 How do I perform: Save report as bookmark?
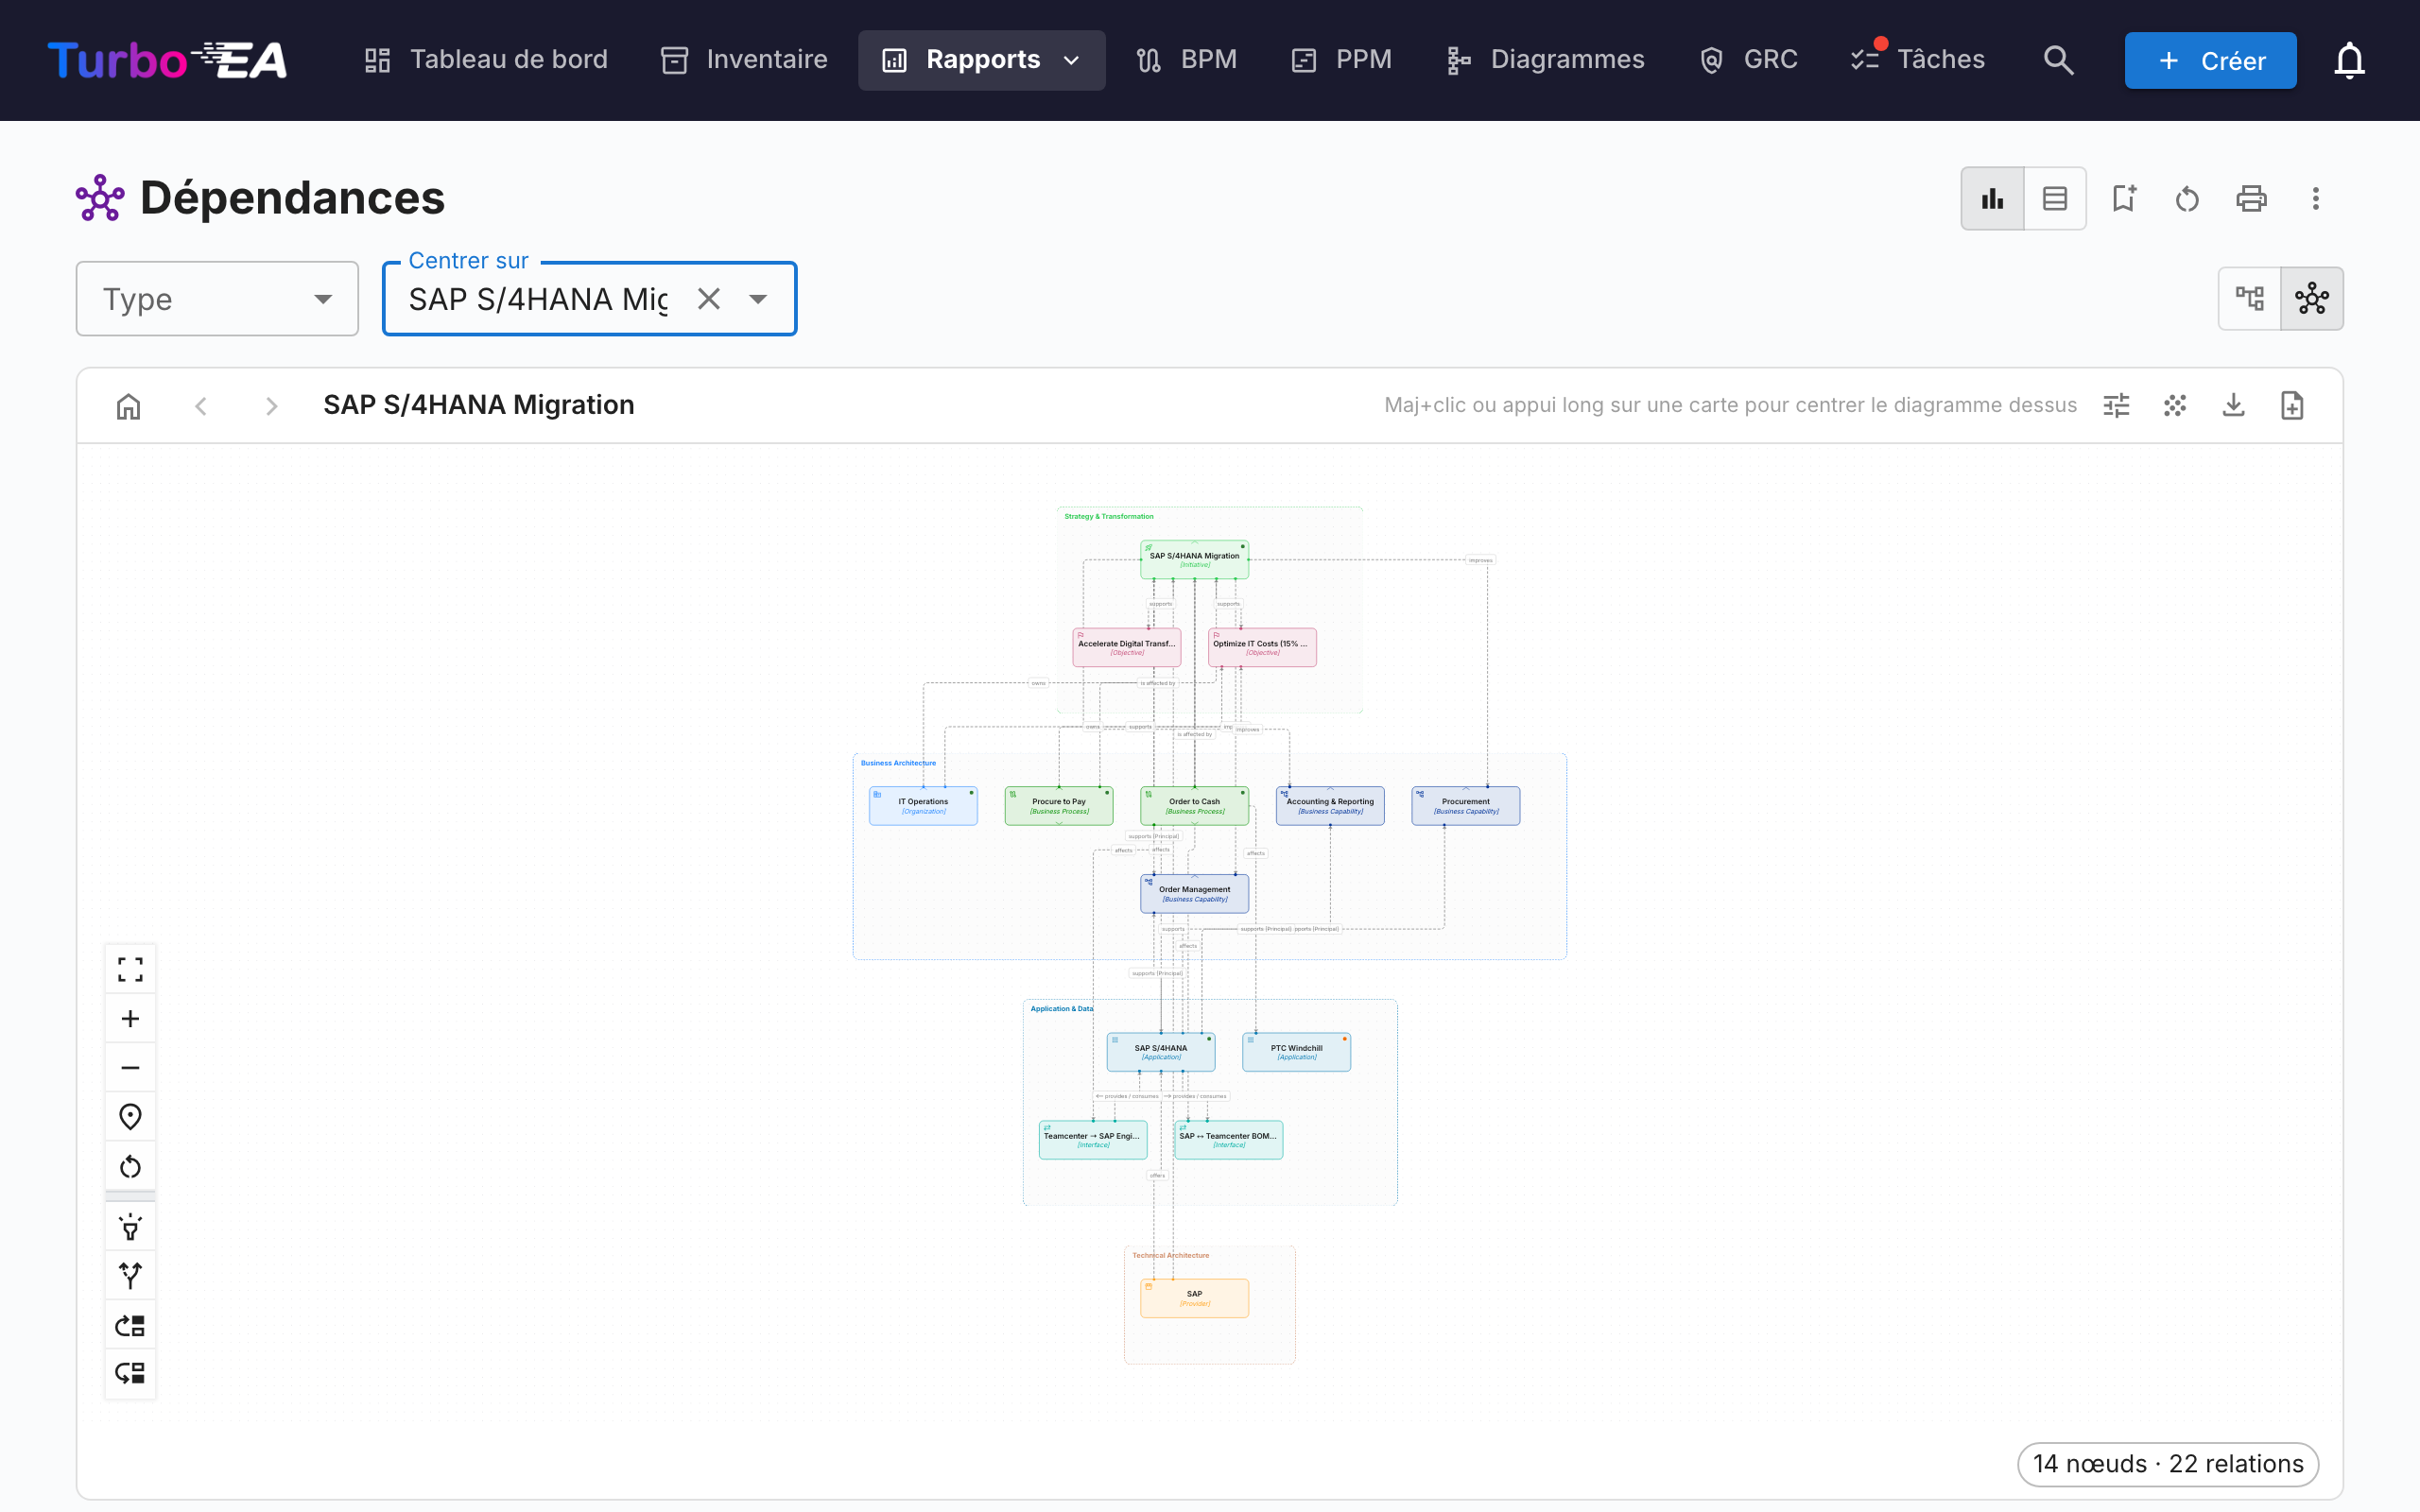point(2124,198)
